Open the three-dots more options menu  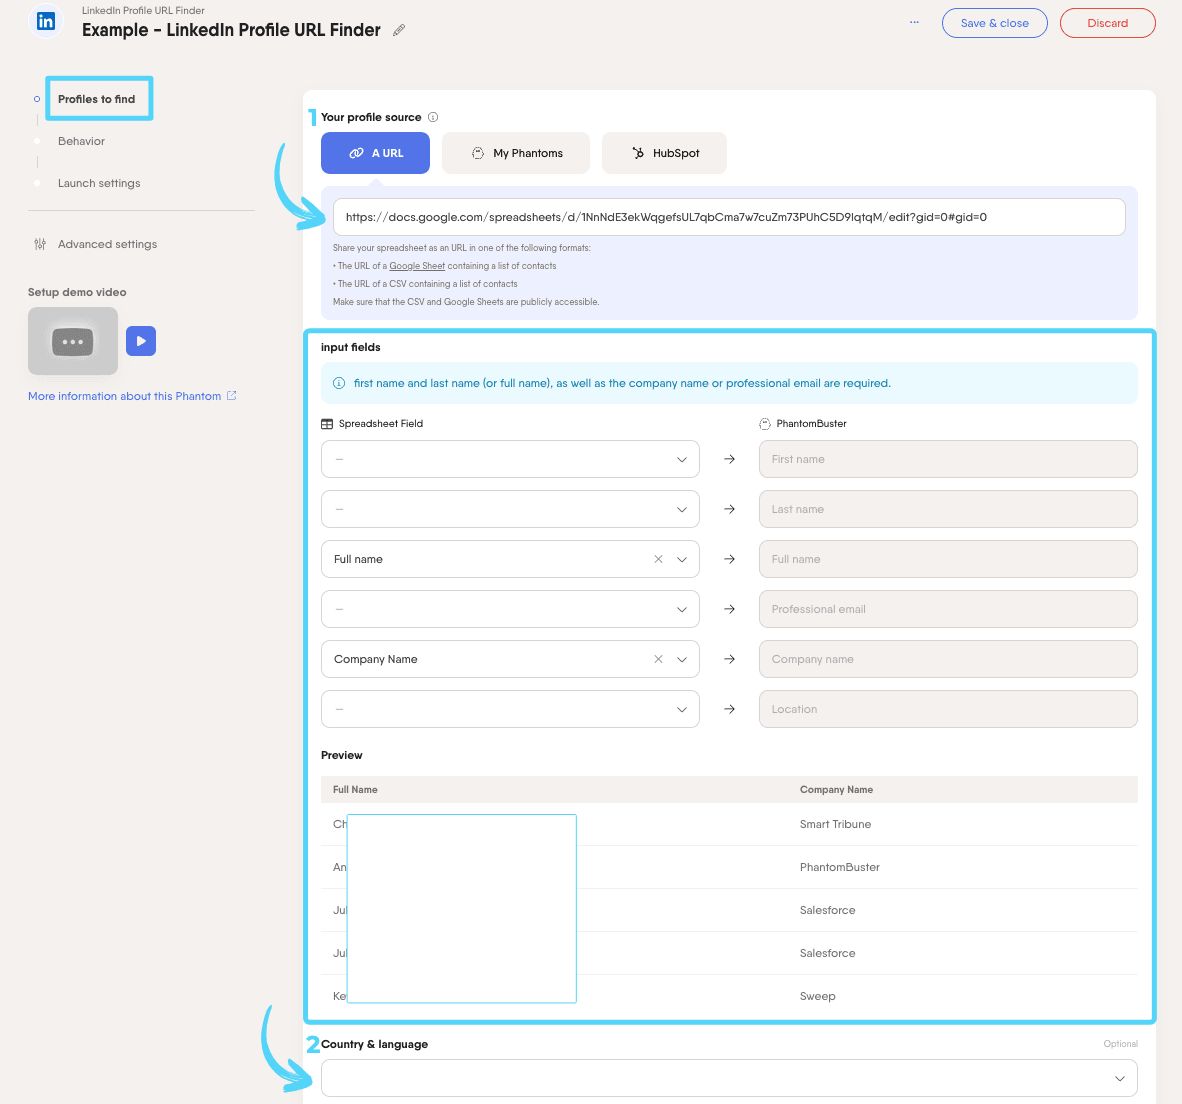tap(914, 23)
